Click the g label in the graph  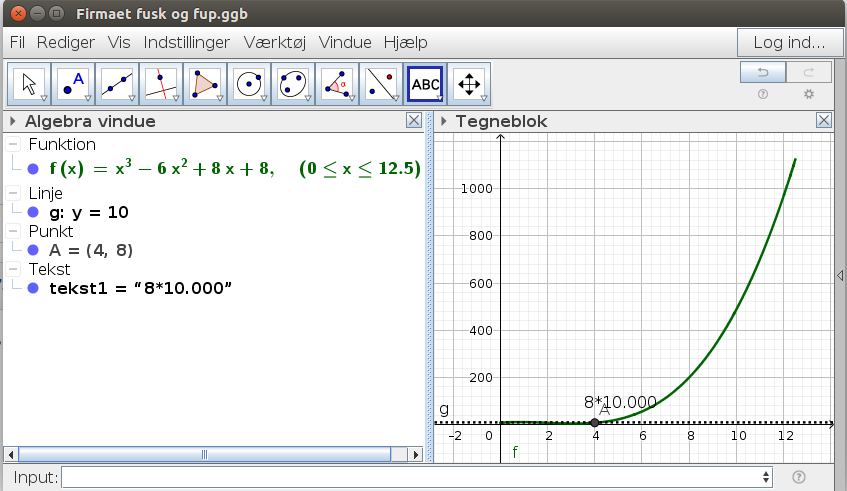[x=444, y=409]
